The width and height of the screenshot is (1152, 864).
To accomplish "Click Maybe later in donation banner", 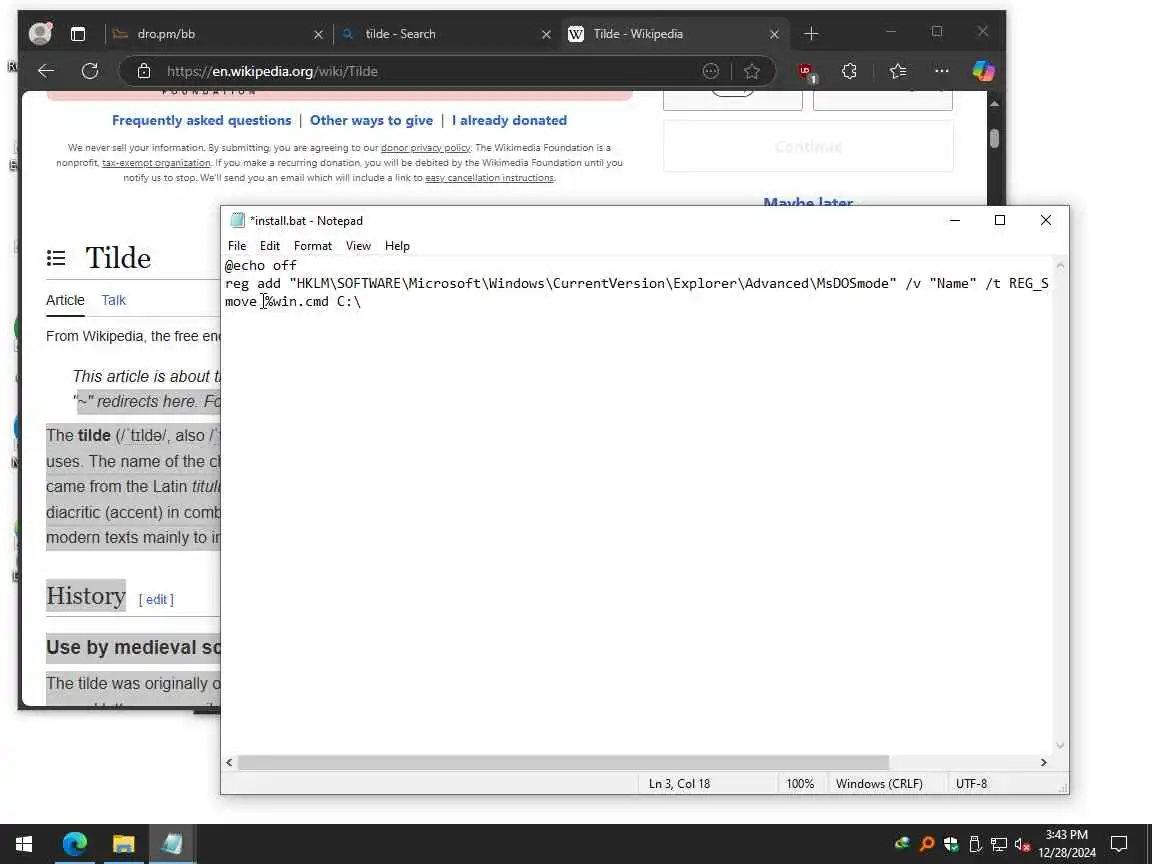I will tap(807, 201).
